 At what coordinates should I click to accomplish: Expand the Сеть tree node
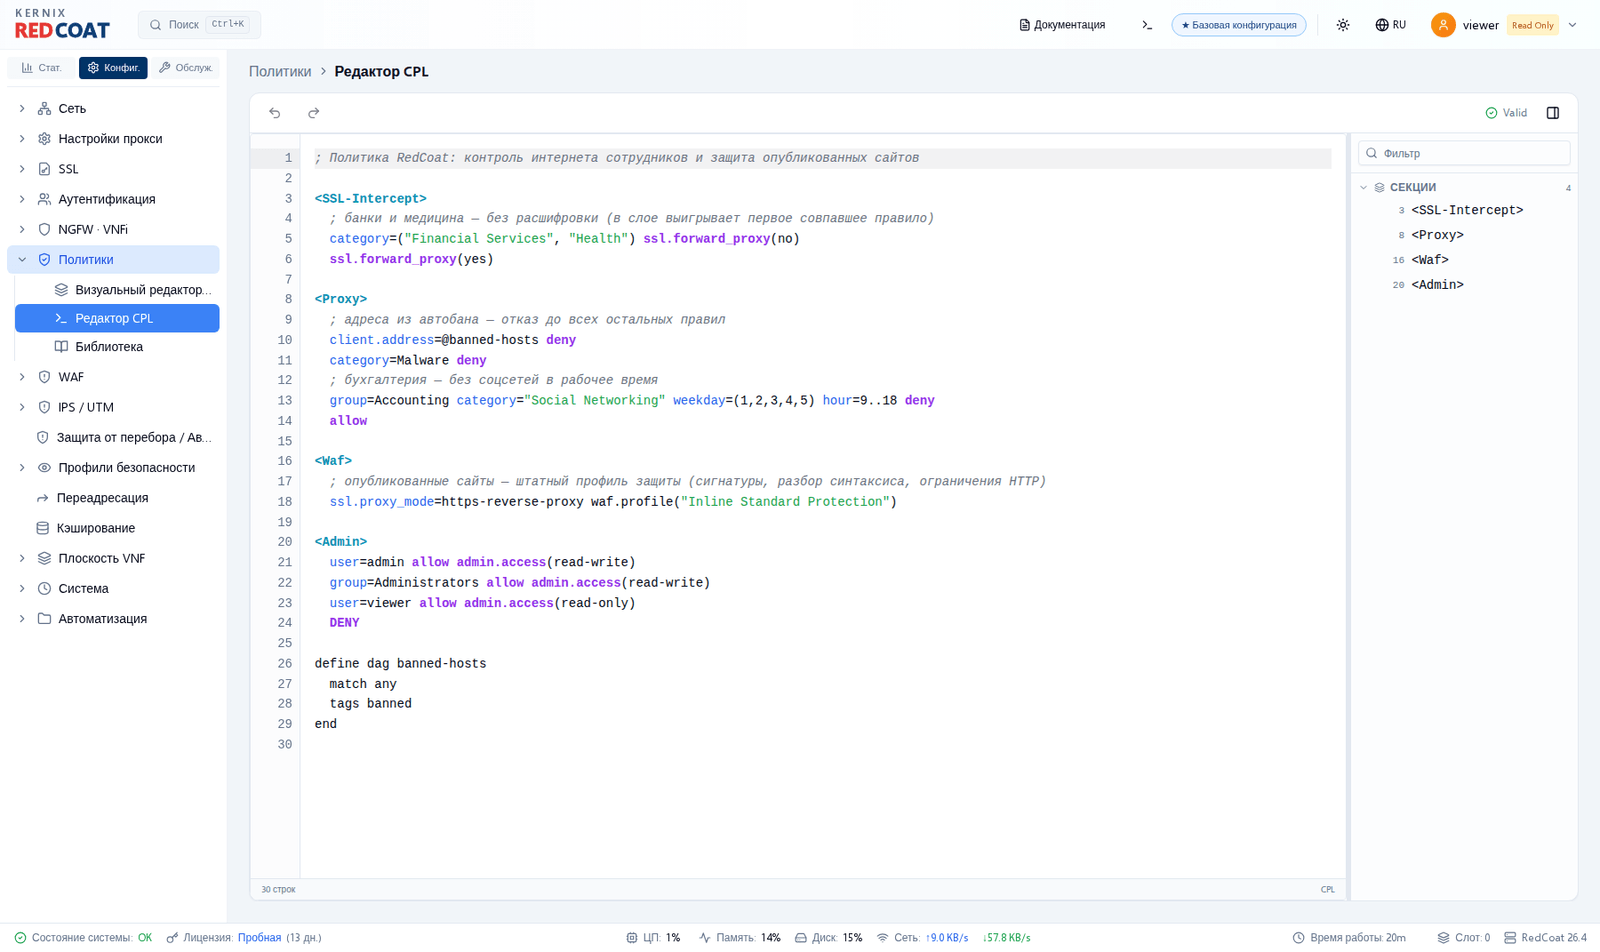pyautogui.click(x=22, y=108)
